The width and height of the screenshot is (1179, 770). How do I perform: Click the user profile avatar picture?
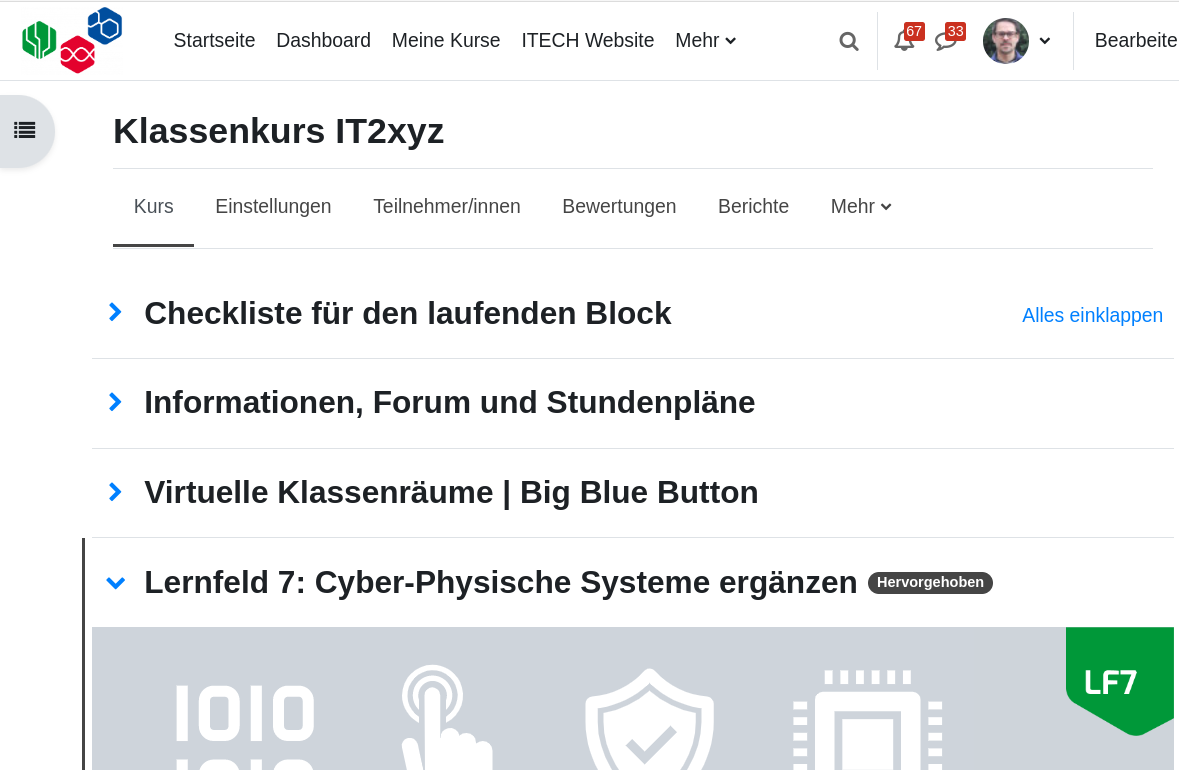click(1005, 41)
